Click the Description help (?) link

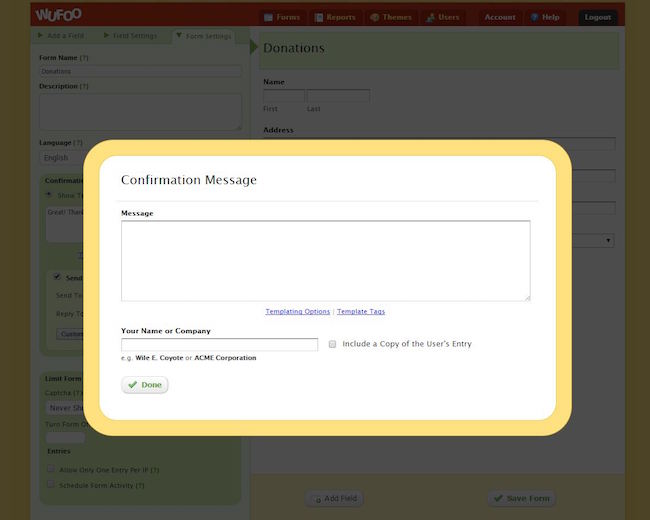tap(84, 86)
